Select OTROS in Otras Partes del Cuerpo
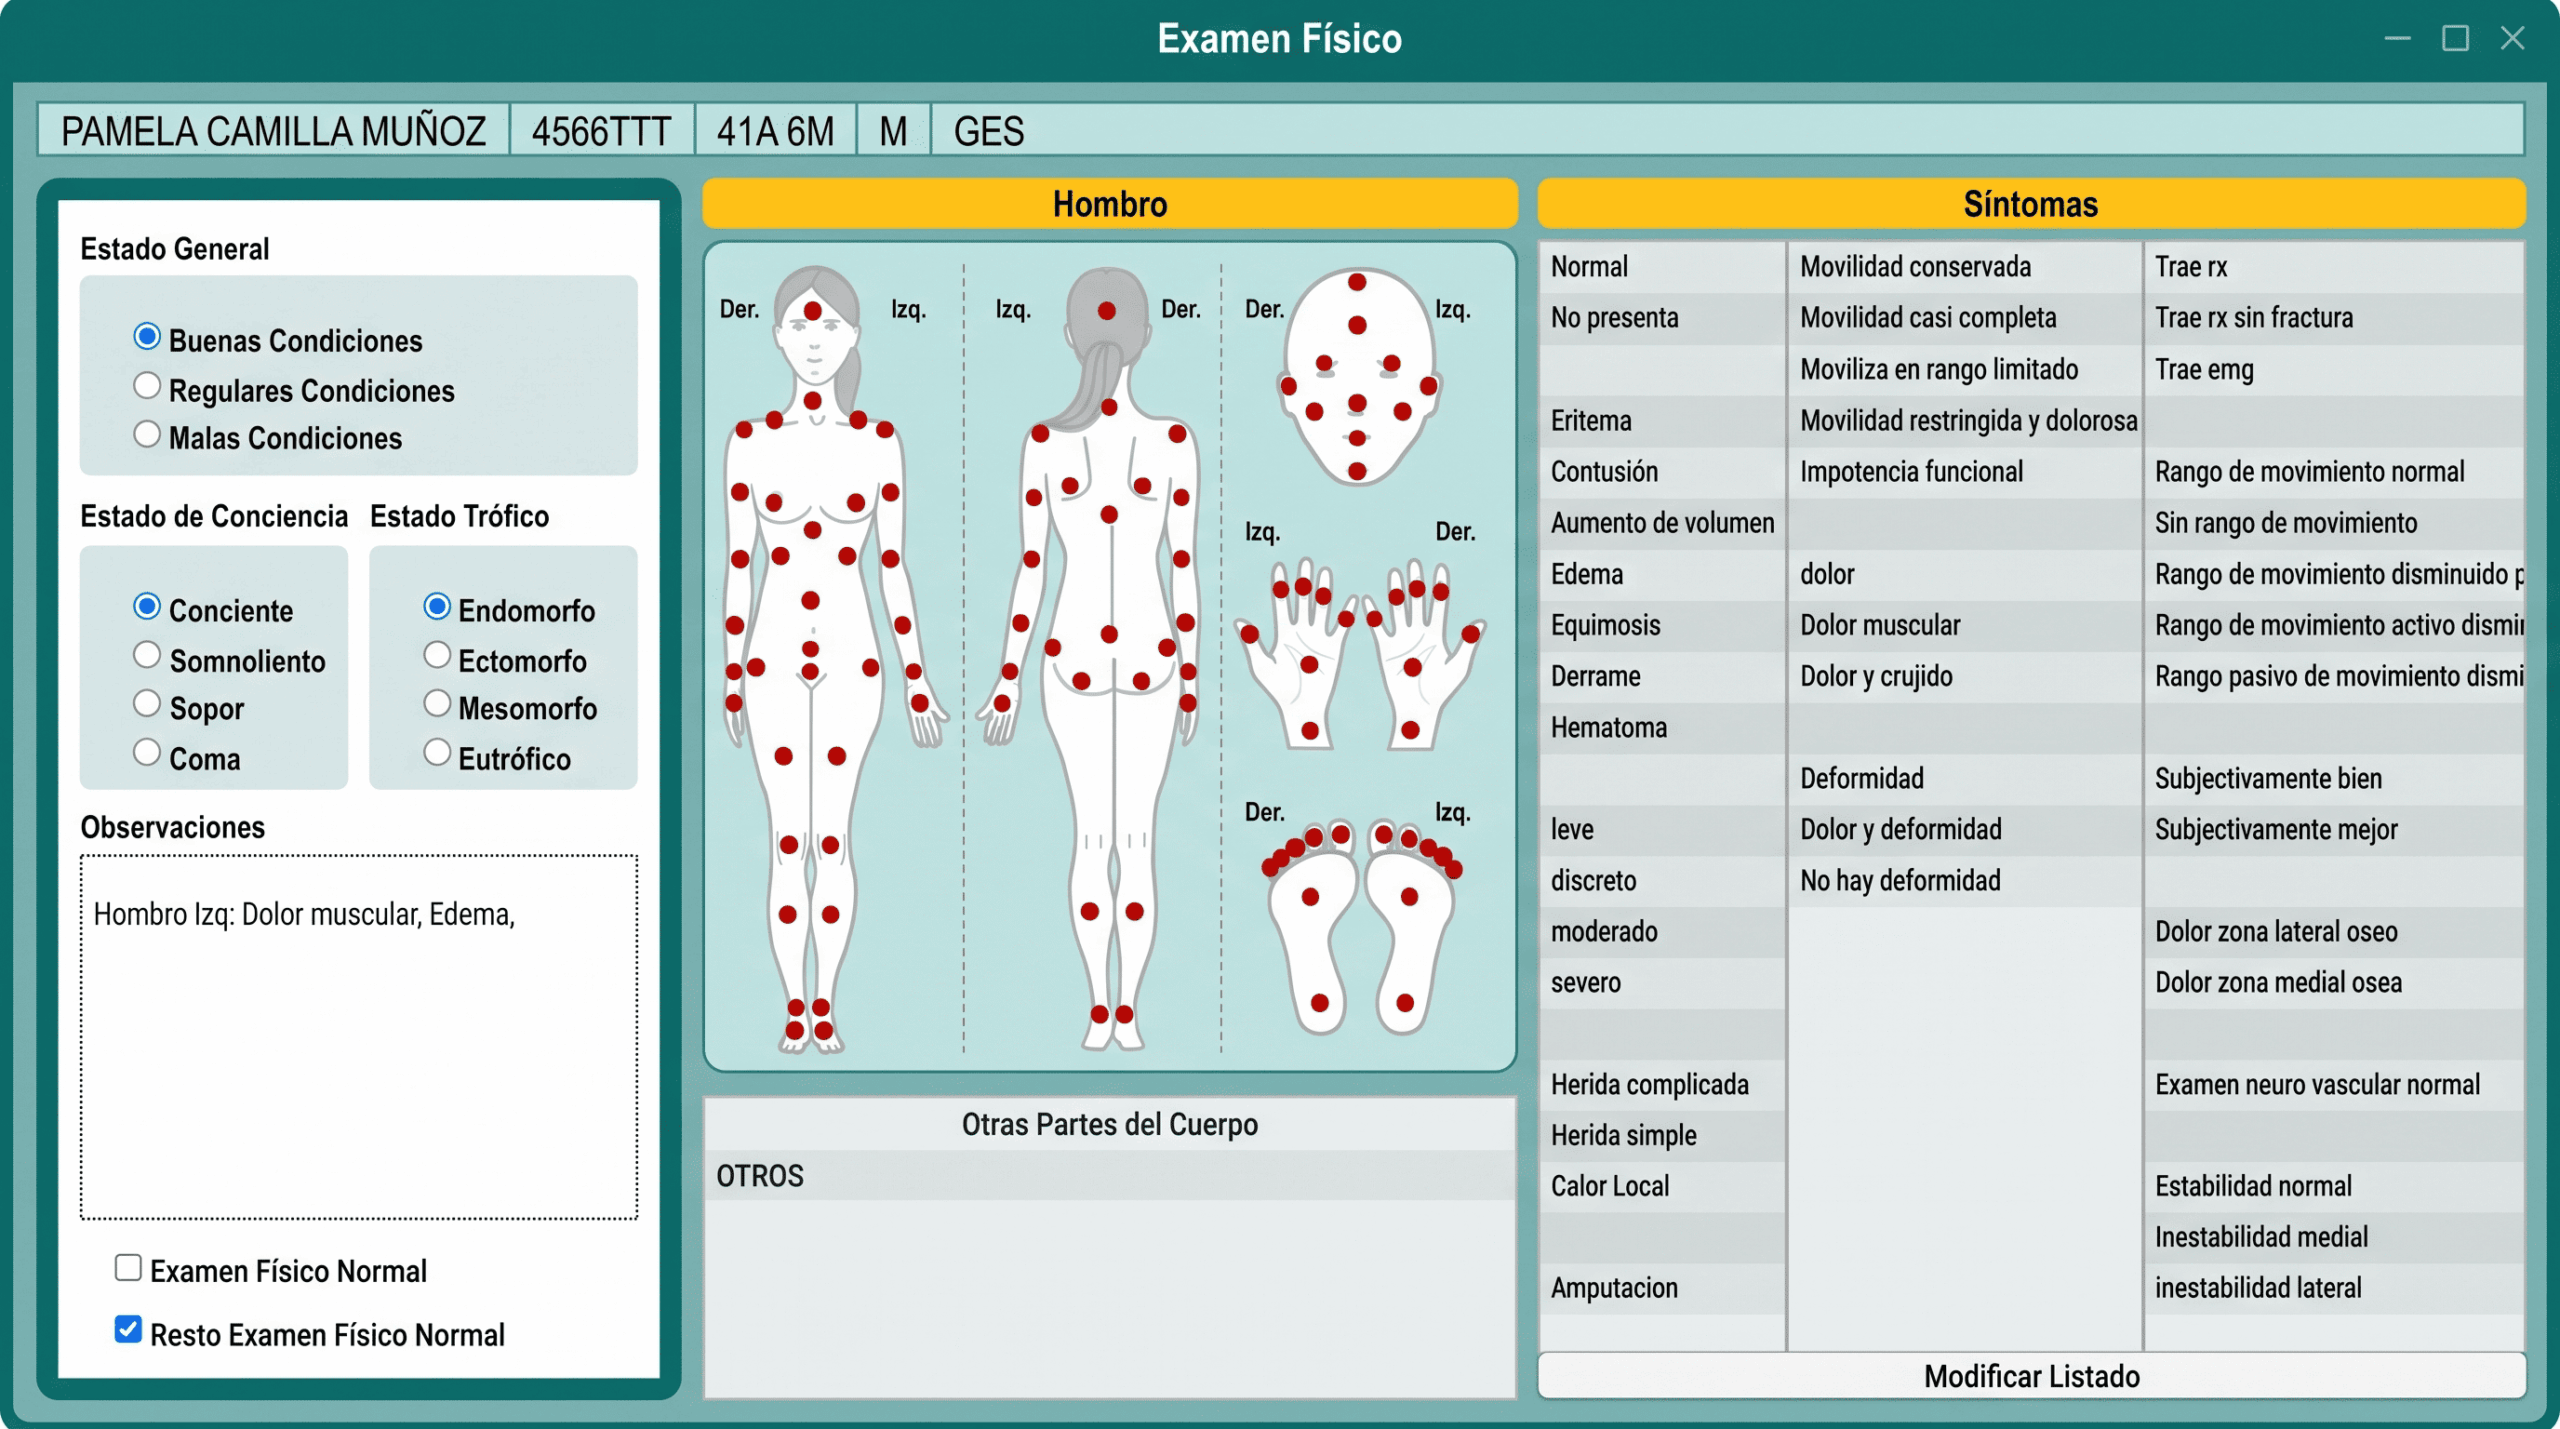The width and height of the screenshot is (2560, 1429). [1110, 1175]
